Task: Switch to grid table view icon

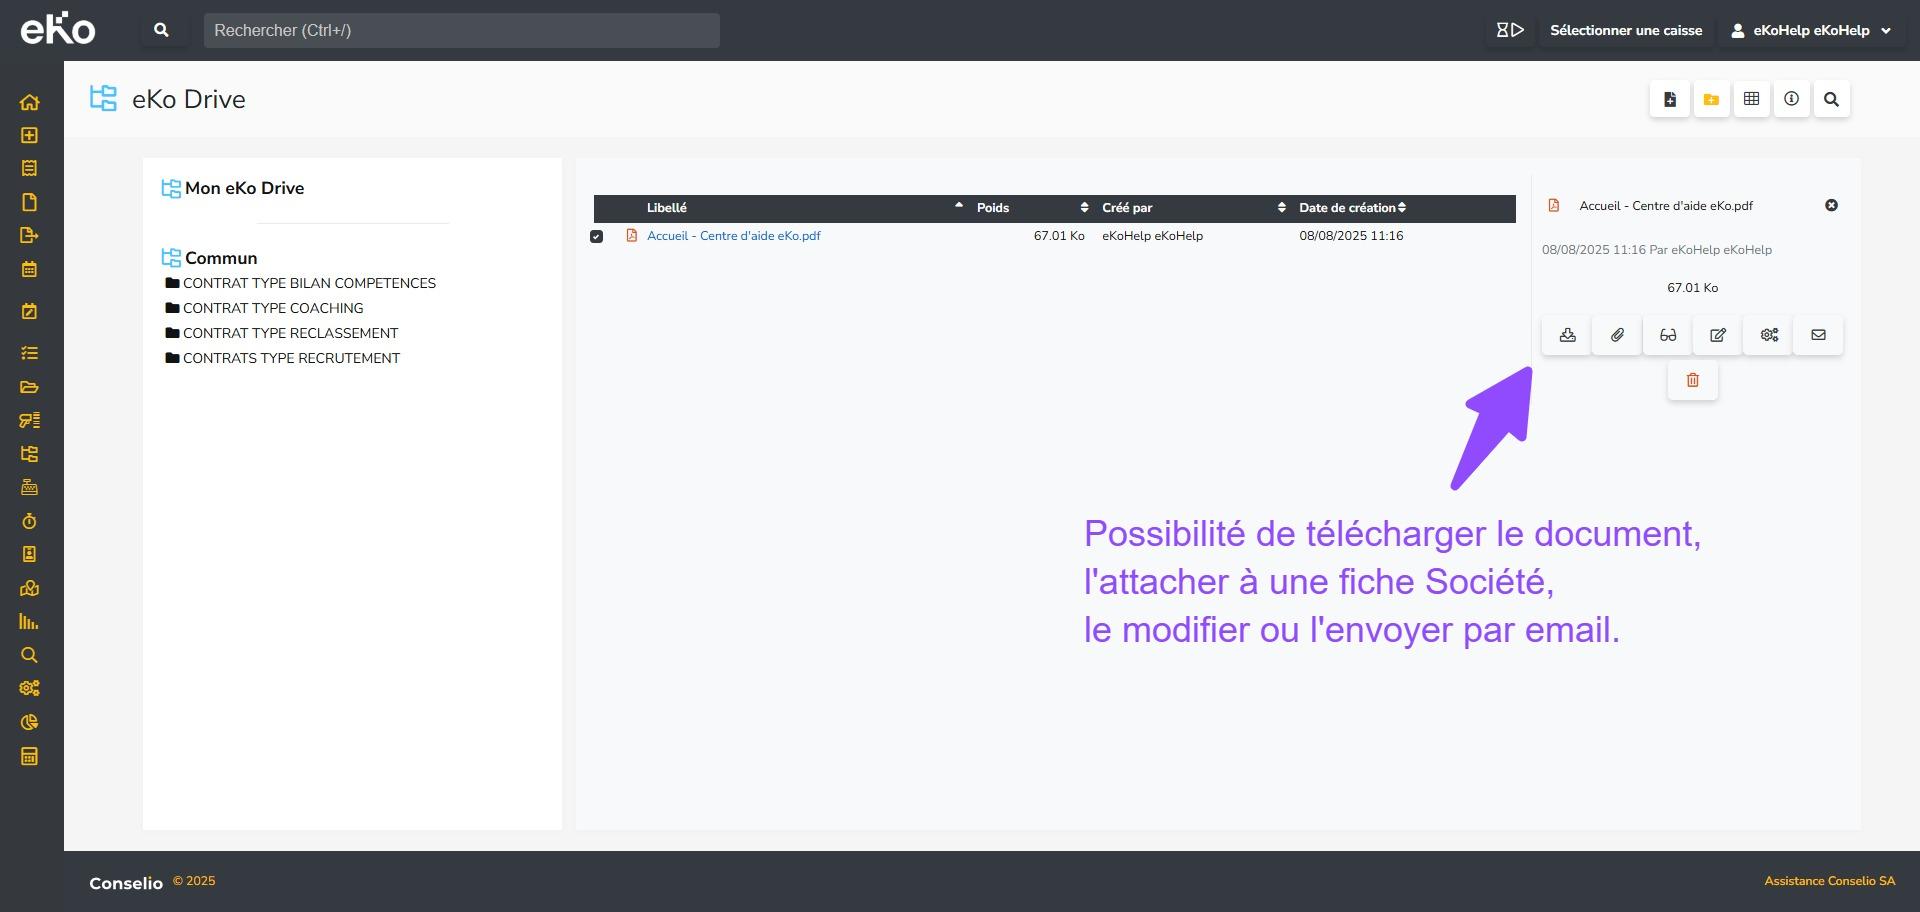Action: [x=1751, y=99]
